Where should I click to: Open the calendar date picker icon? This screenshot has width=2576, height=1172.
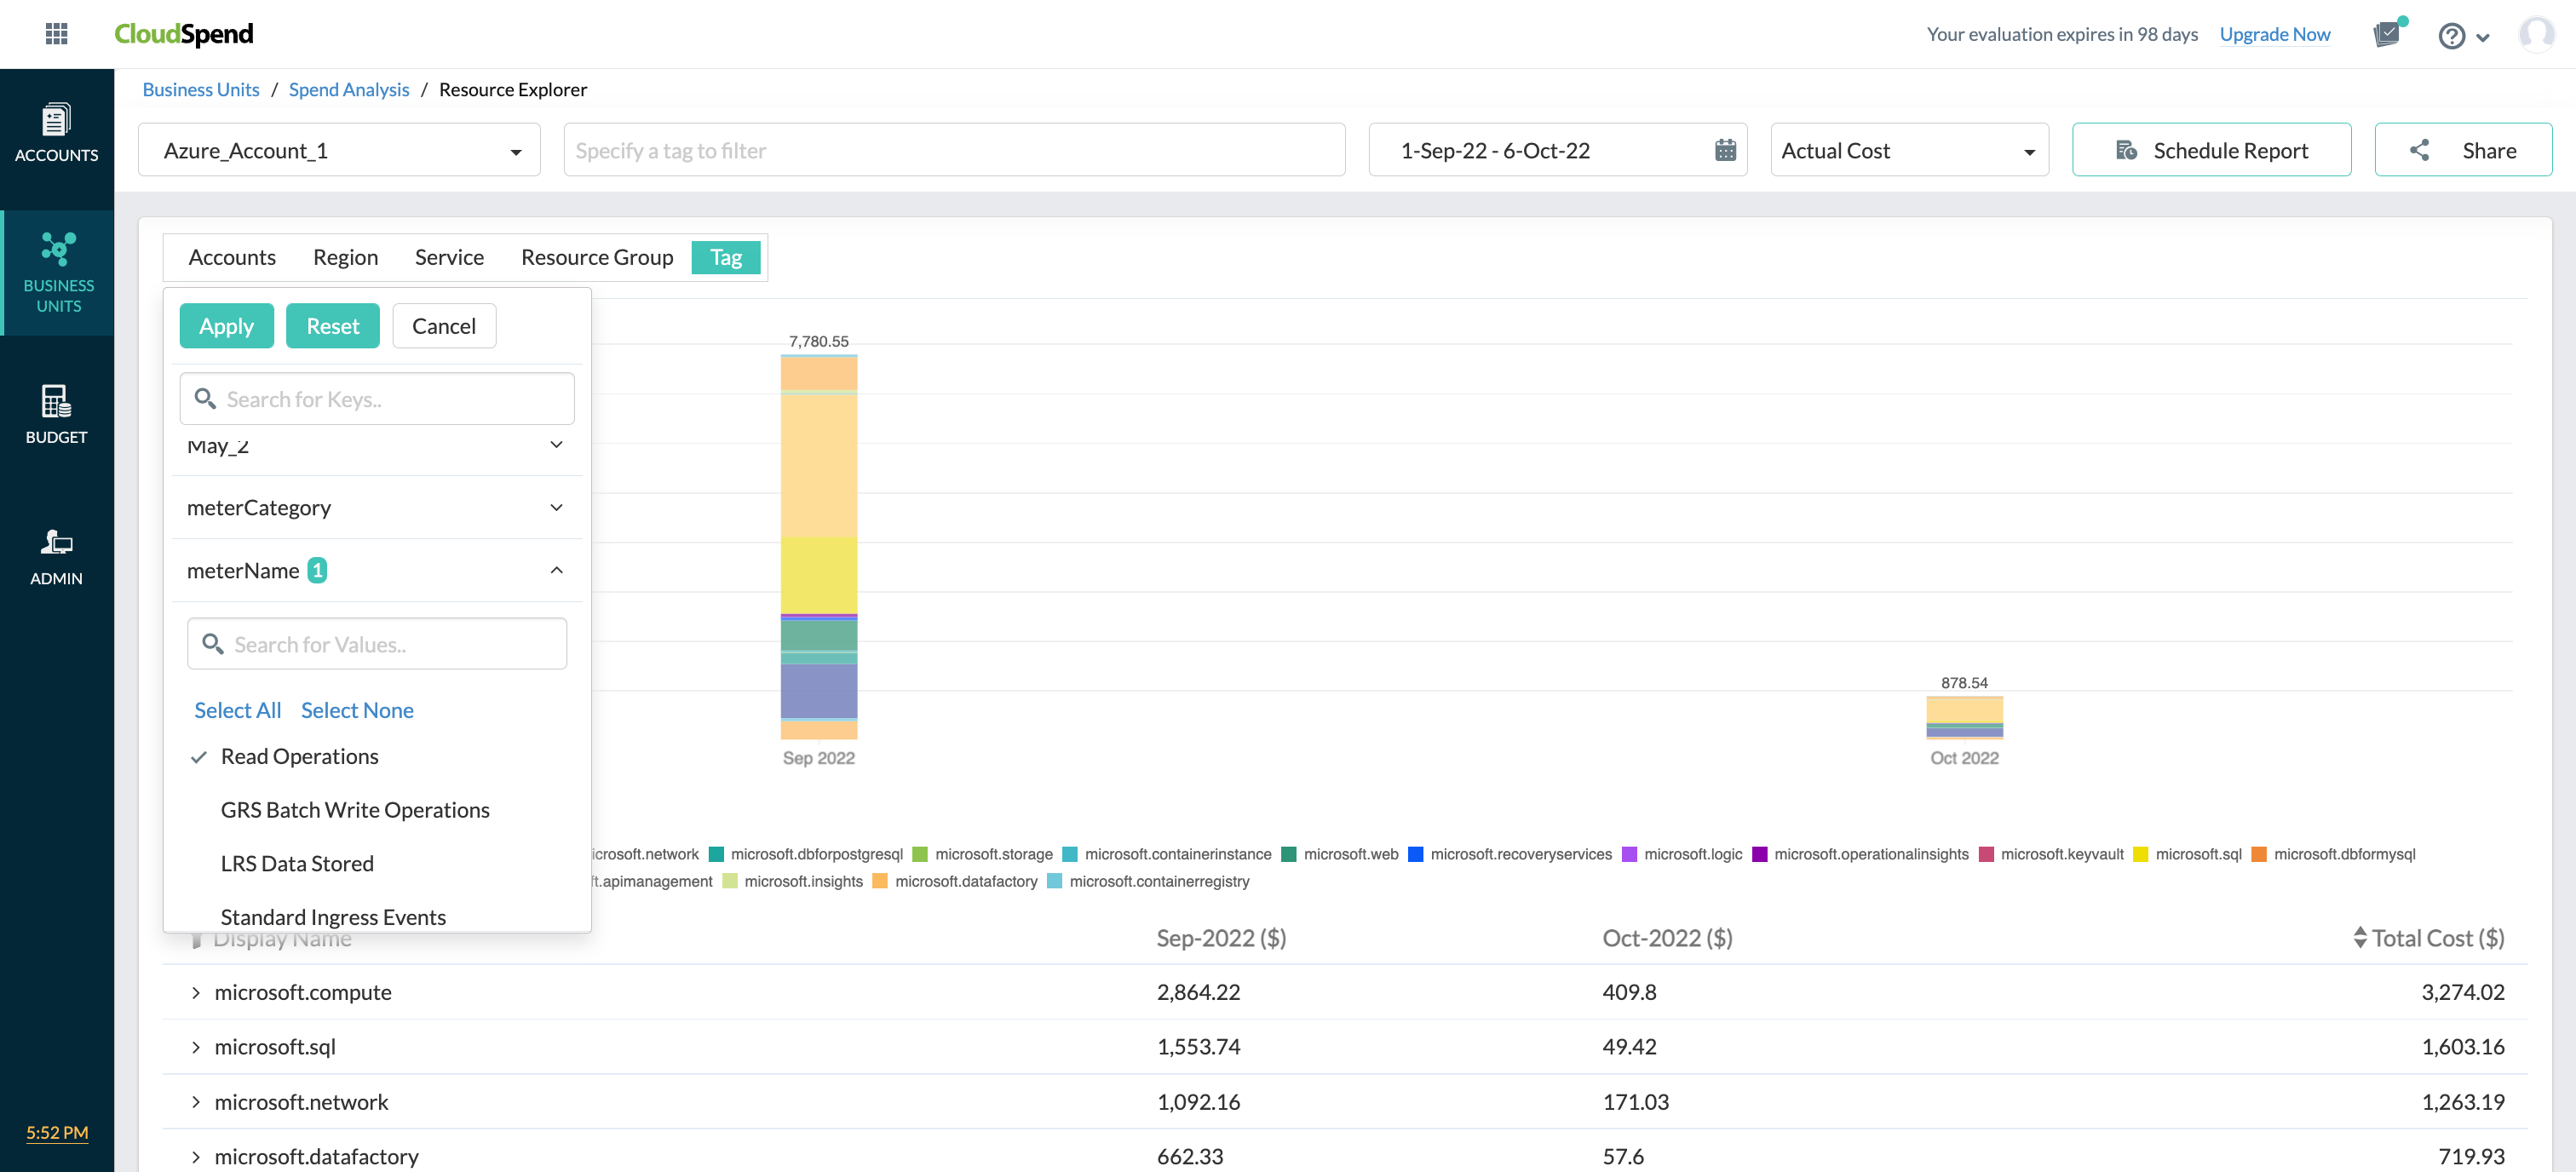(1724, 150)
